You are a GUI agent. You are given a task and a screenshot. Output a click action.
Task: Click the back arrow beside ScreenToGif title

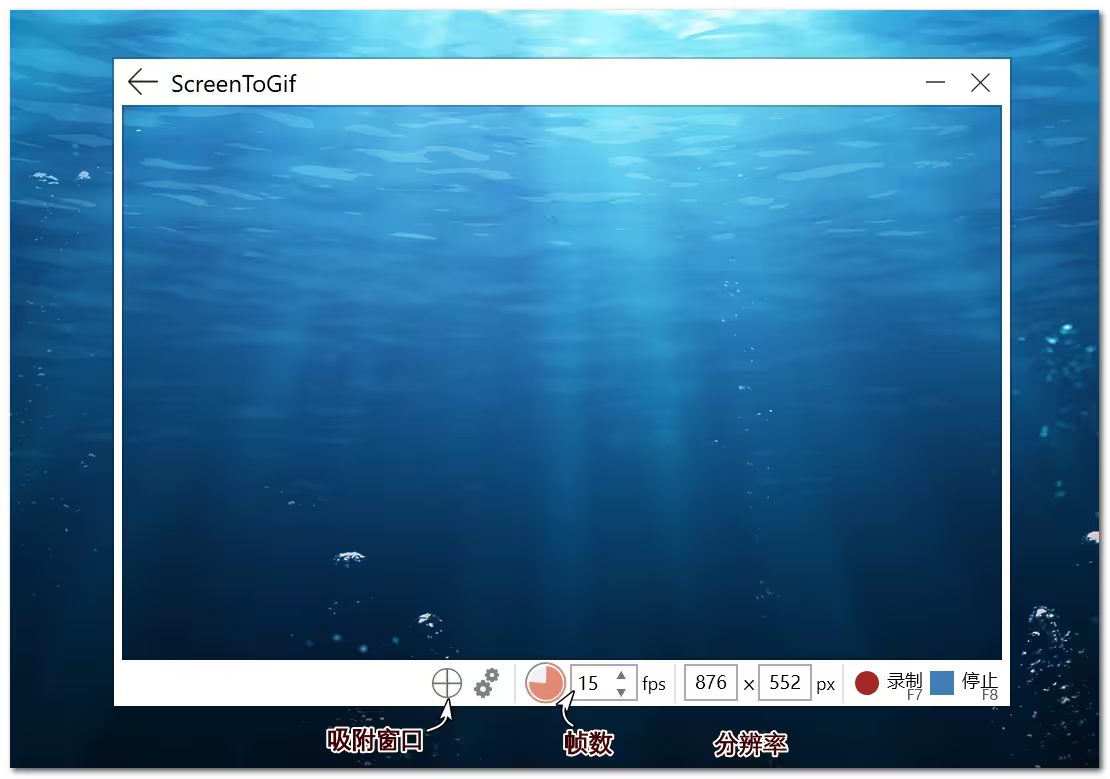[x=142, y=82]
